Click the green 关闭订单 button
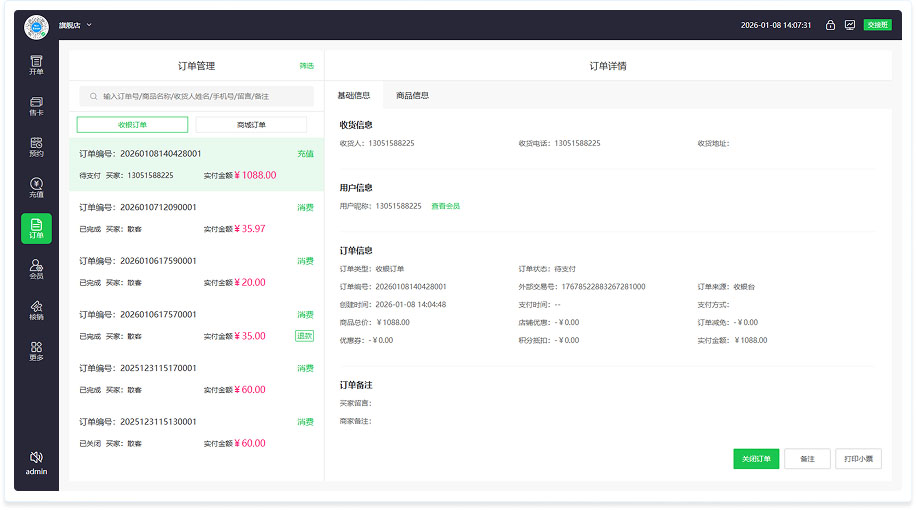Image resolution: width=916 pixels, height=510 pixels. pyautogui.click(x=755, y=459)
